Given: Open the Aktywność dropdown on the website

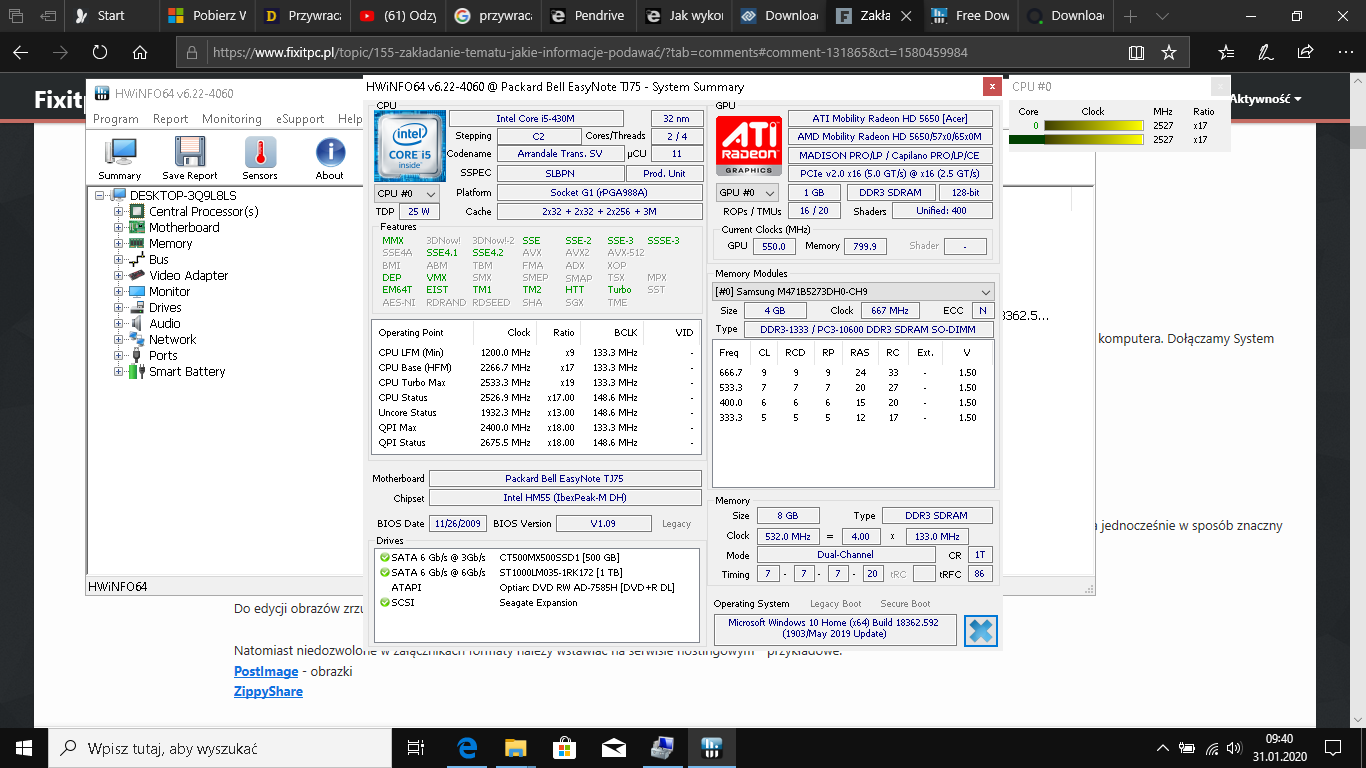Looking at the screenshot, I should (x=1266, y=99).
